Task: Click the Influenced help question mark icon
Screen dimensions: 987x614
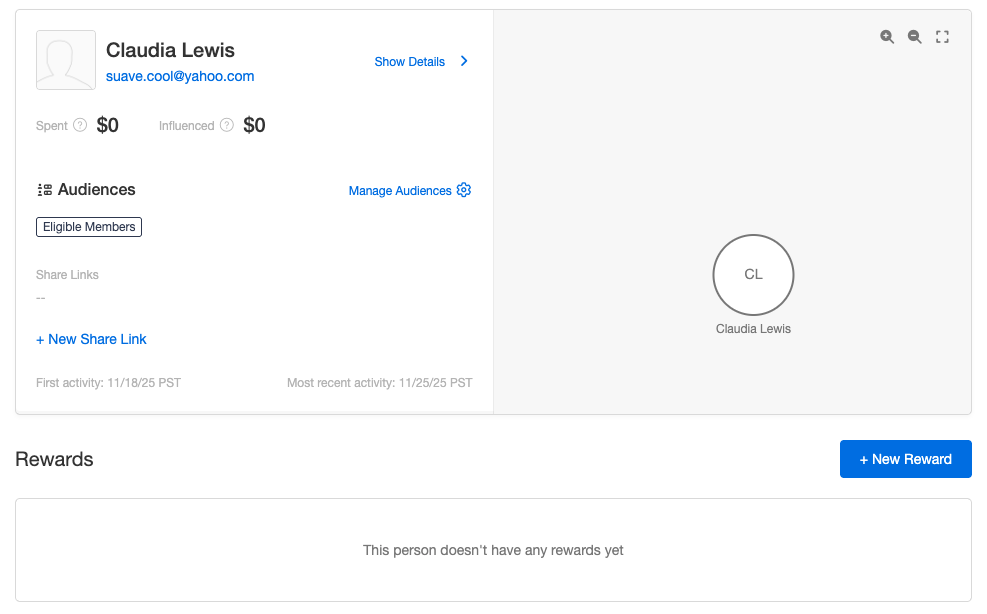Action: (227, 125)
